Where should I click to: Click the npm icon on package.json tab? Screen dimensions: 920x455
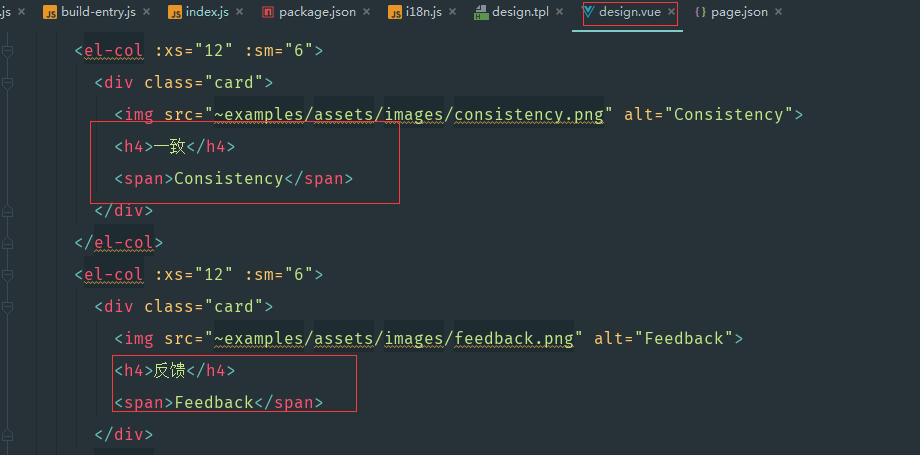(268, 12)
